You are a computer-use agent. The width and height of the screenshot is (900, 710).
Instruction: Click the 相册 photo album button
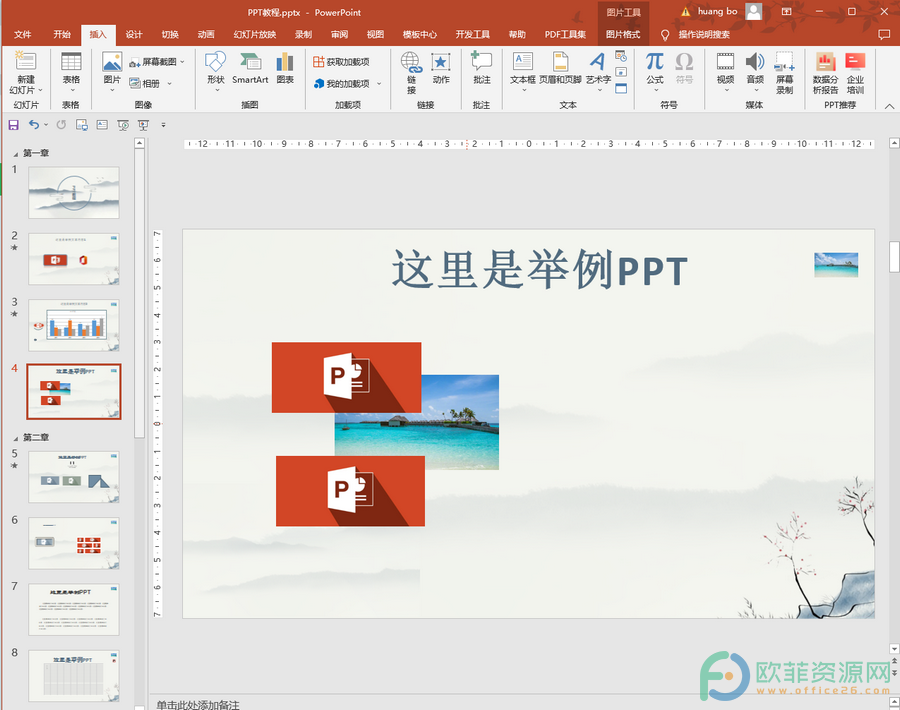(145, 83)
